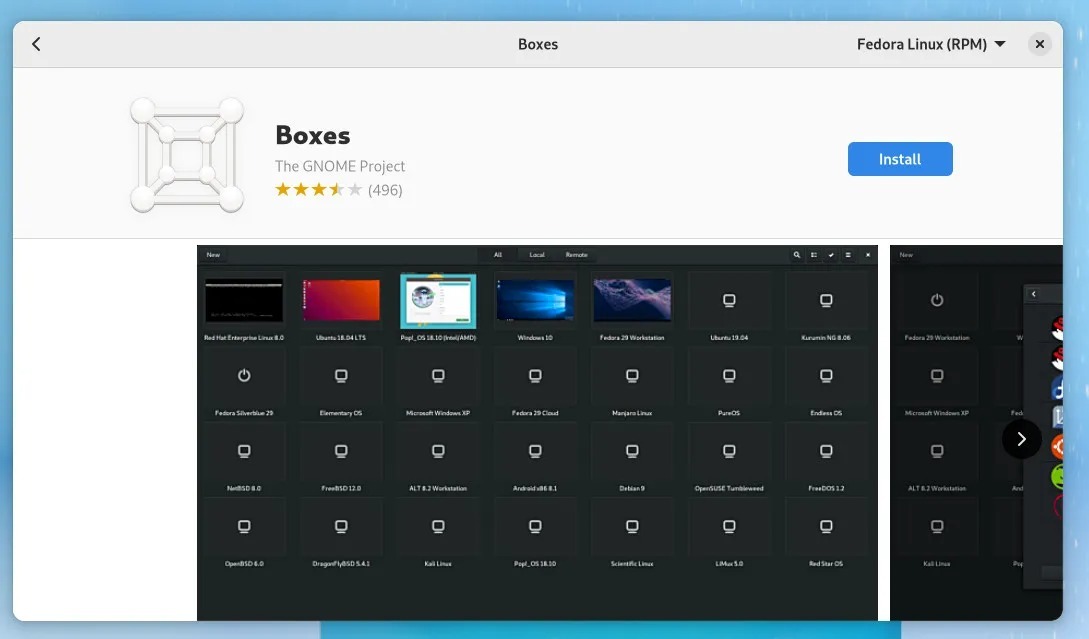Viewport: 1089px width, 639px height.
Task: Click the Red Hat Enterprise Linux 8.0 thumbnail
Action: (244, 300)
